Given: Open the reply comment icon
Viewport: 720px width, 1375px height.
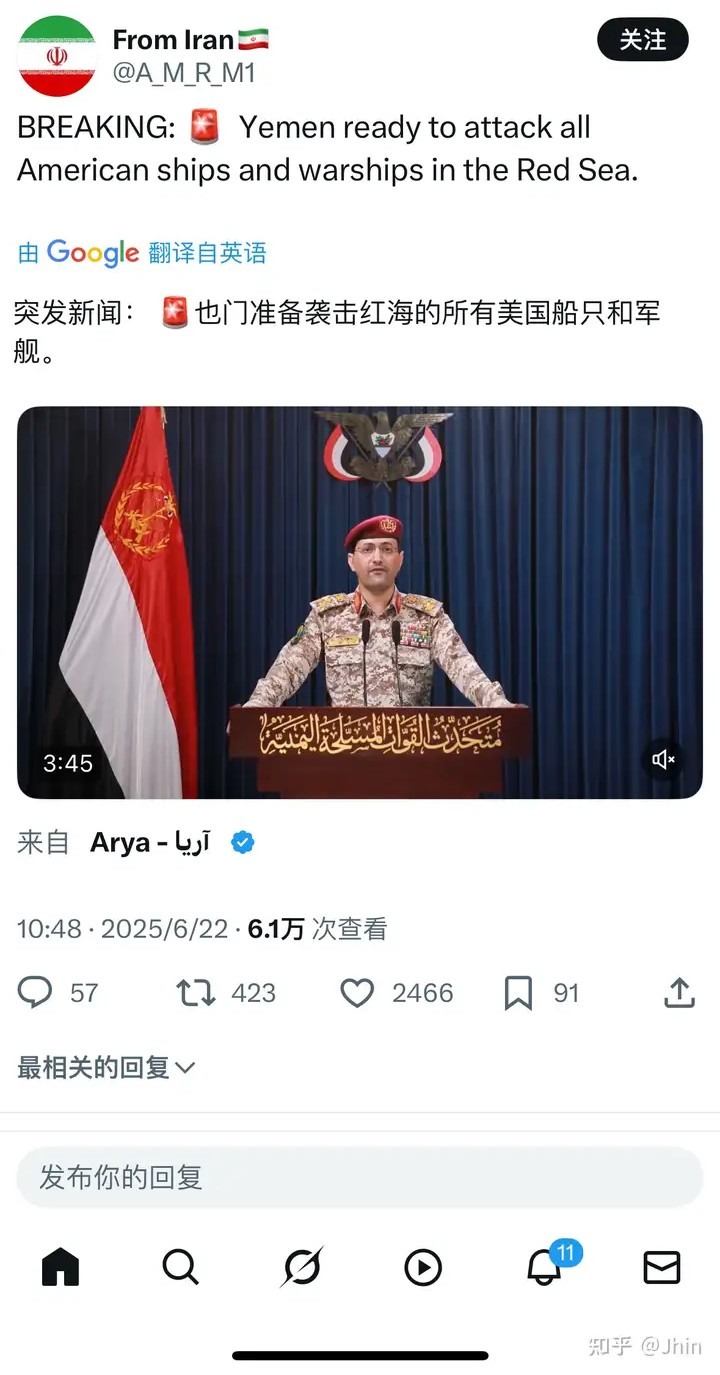Looking at the screenshot, I should click(x=36, y=992).
